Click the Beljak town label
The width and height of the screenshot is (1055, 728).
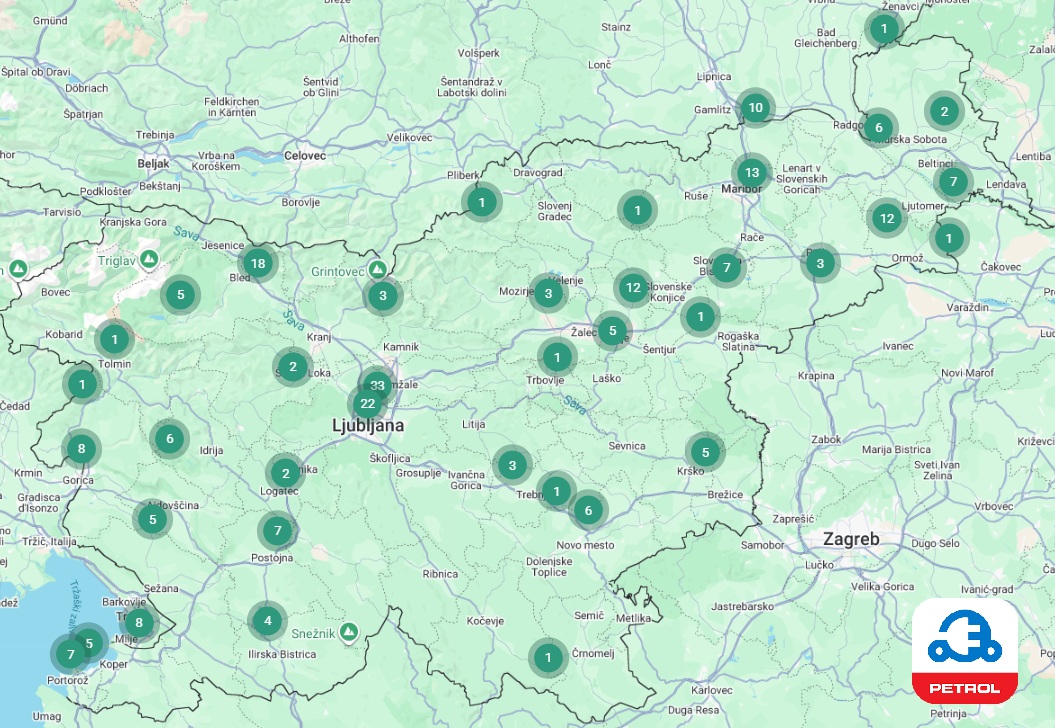(x=153, y=163)
